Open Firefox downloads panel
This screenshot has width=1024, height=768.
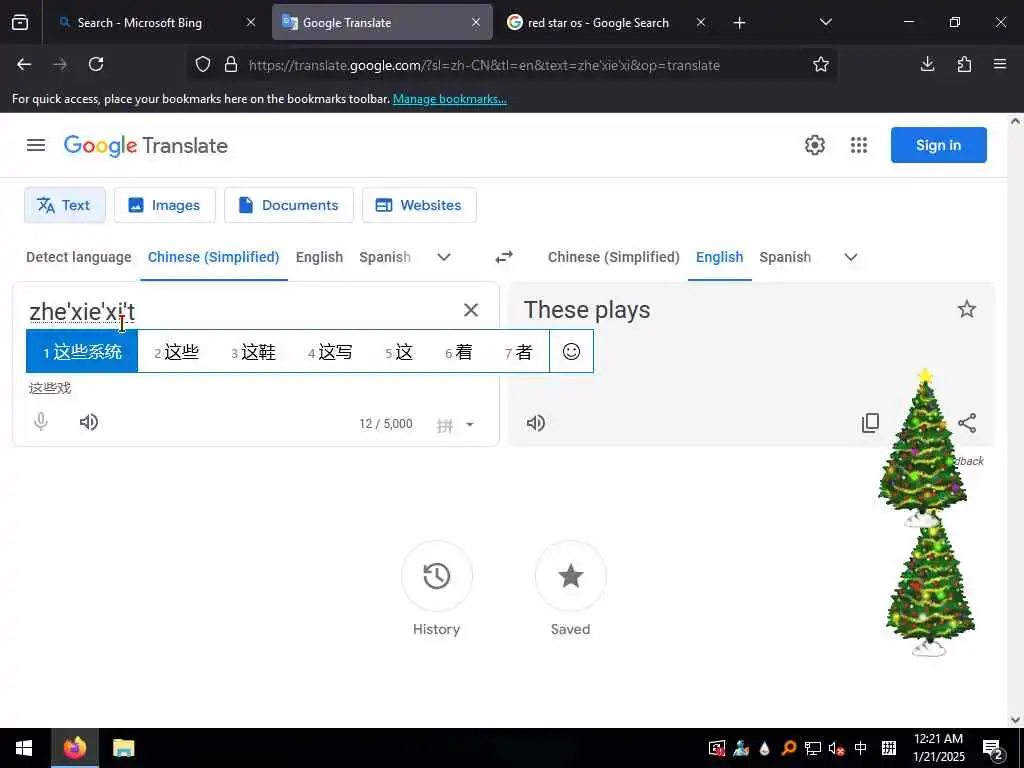point(927,64)
